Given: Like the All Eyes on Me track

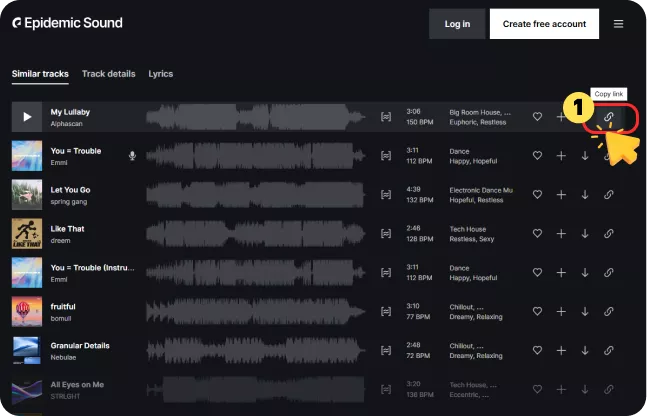Looking at the screenshot, I should click(x=537, y=389).
